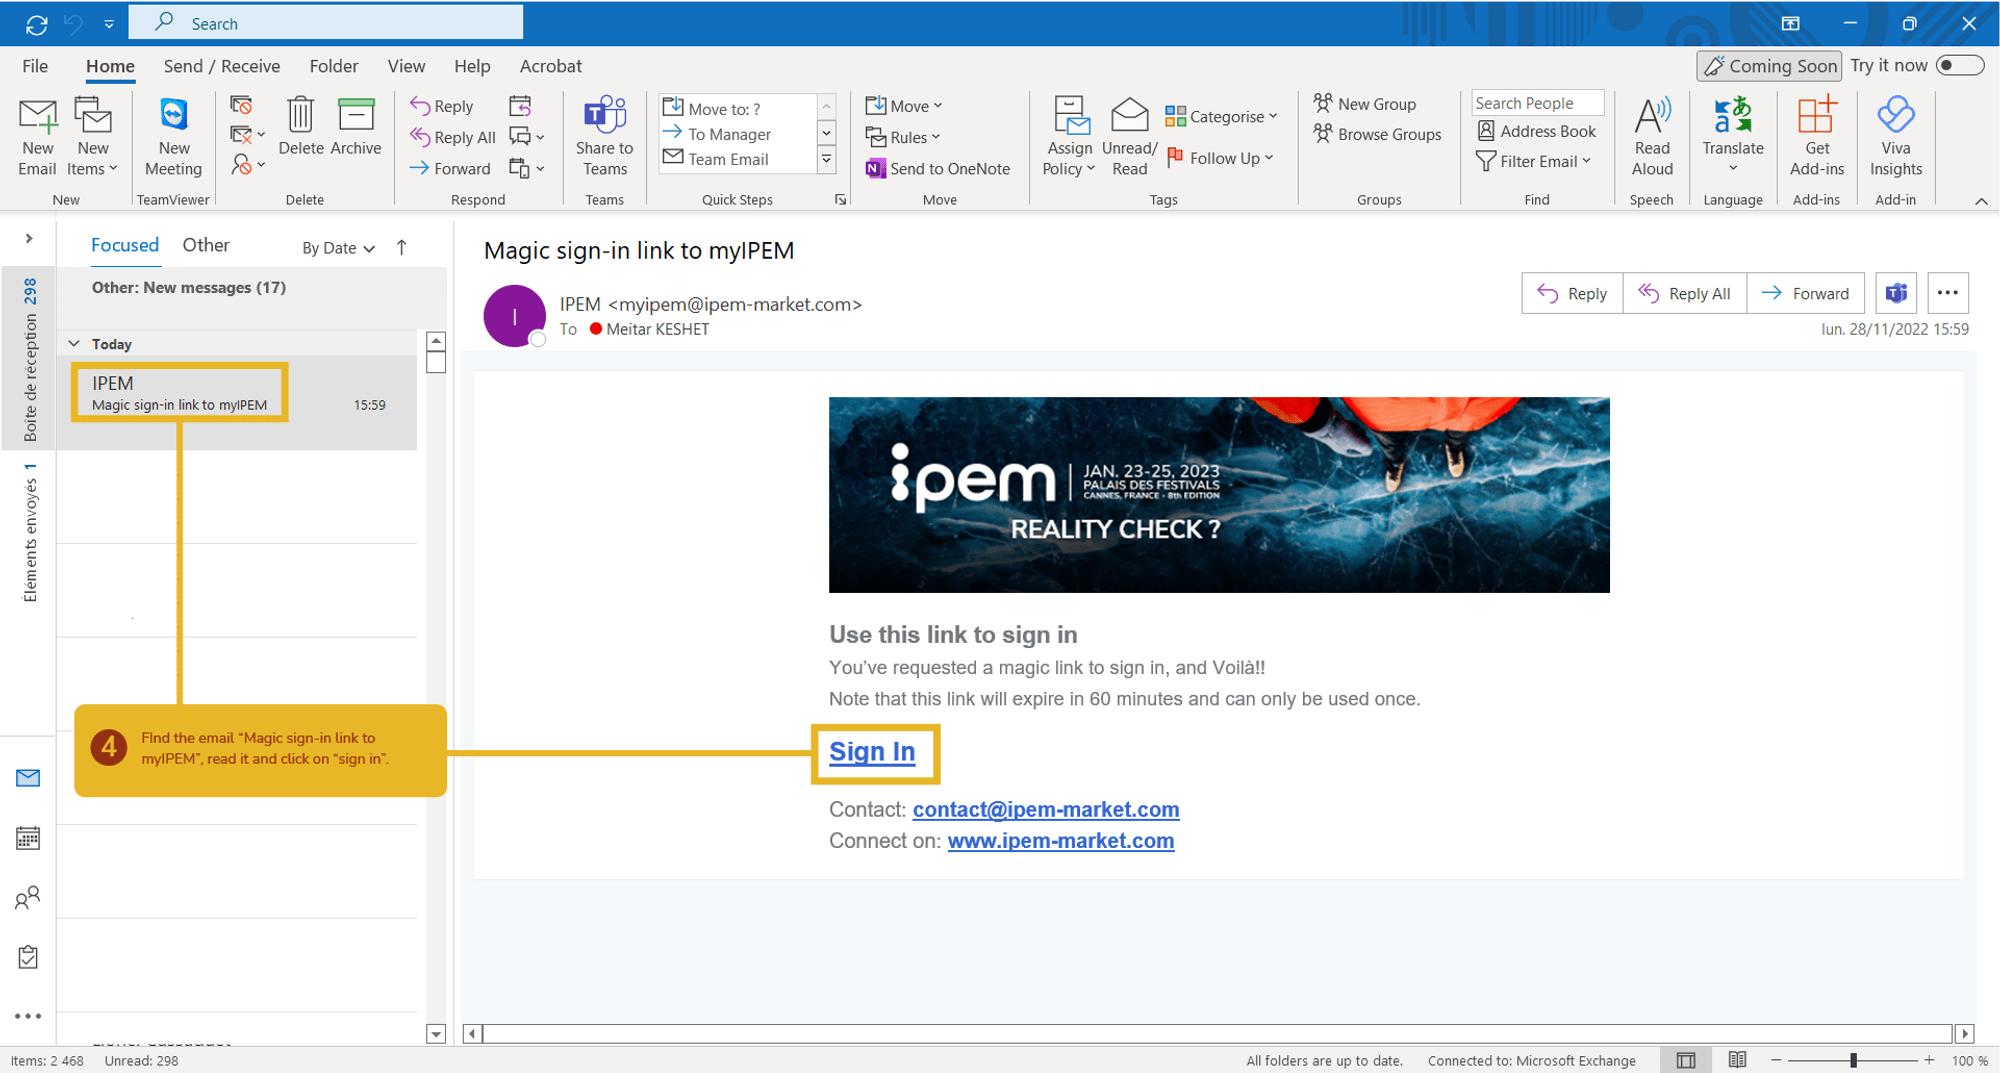Open More actions ellipsis menu

pos(1947,293)
